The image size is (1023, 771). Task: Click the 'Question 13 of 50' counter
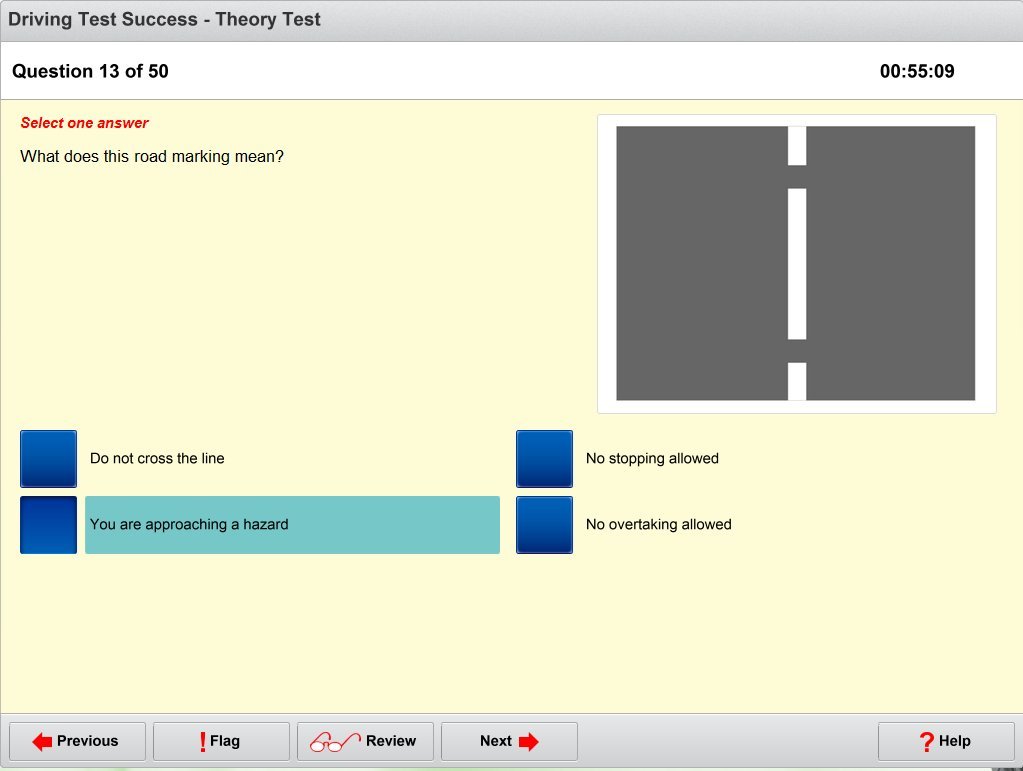[90, 72]
